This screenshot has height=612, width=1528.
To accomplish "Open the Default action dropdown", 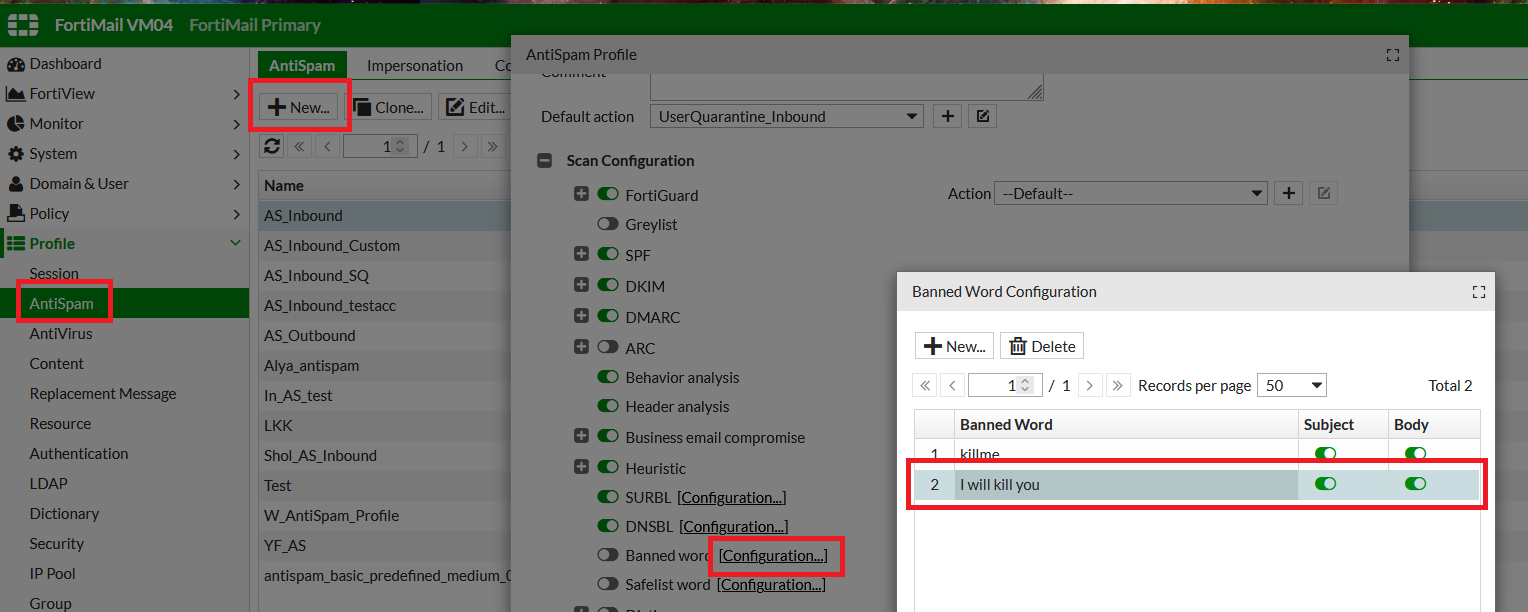I will (787, 117).
